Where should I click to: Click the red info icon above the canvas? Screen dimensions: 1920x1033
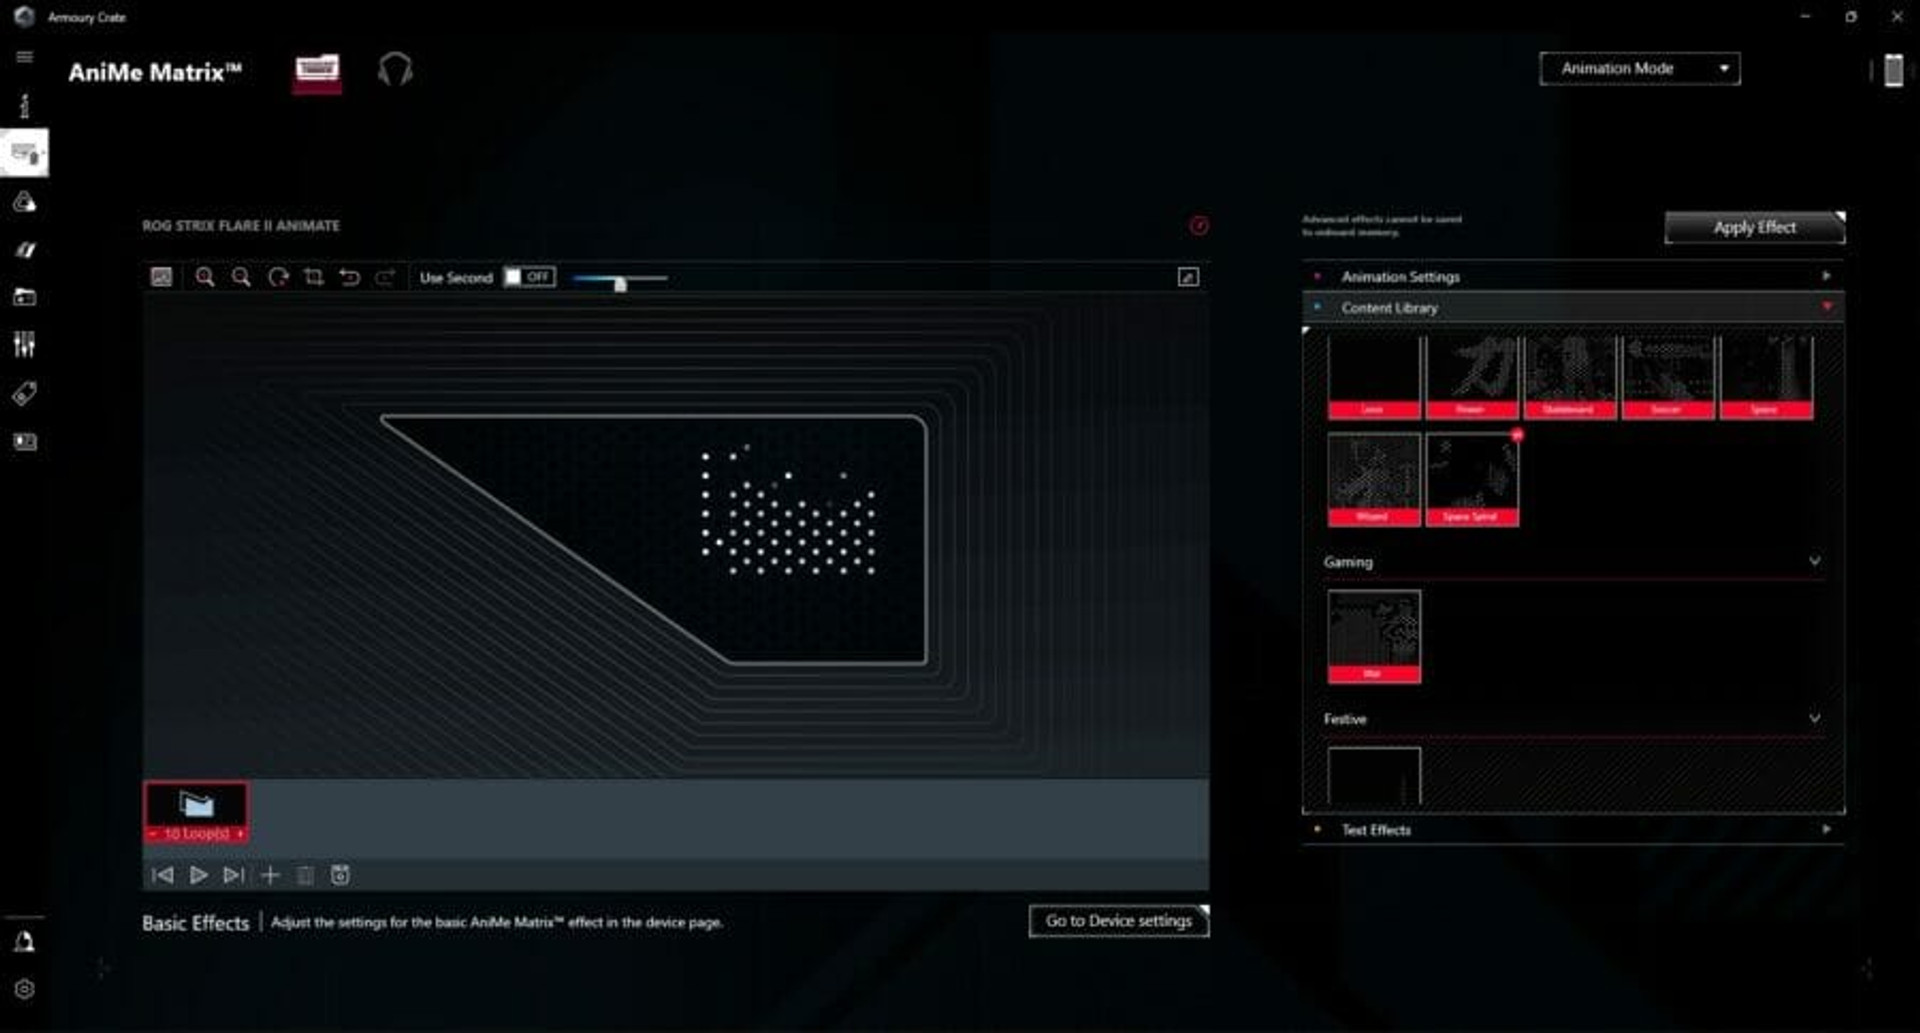pyautogui.click(x=1199, y=226)
